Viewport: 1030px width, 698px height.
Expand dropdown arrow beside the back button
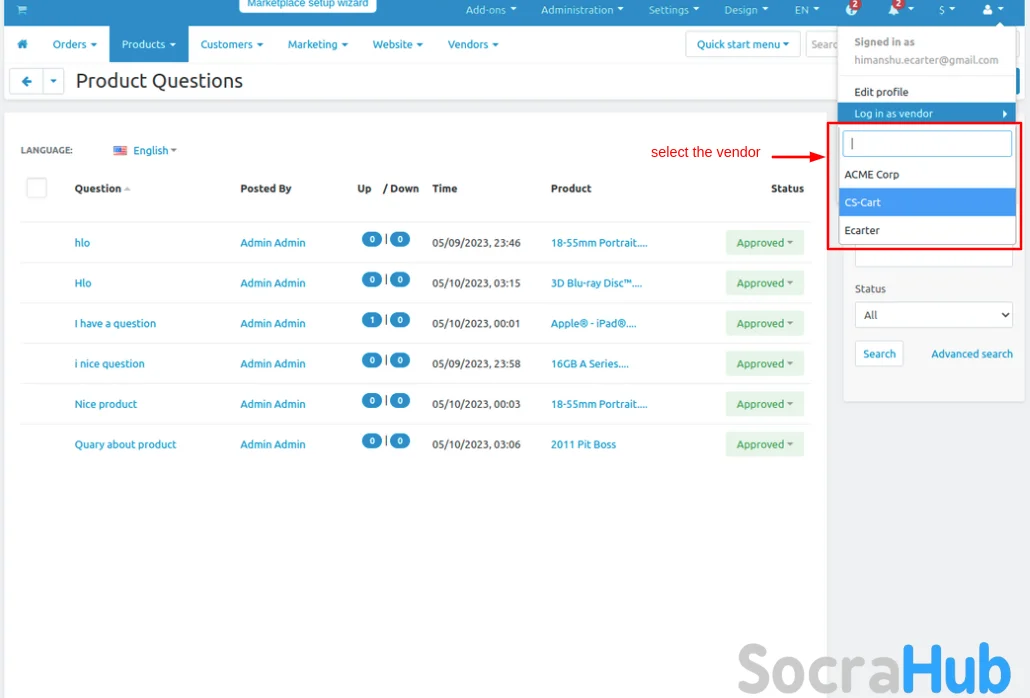click(x=54, y=82)
